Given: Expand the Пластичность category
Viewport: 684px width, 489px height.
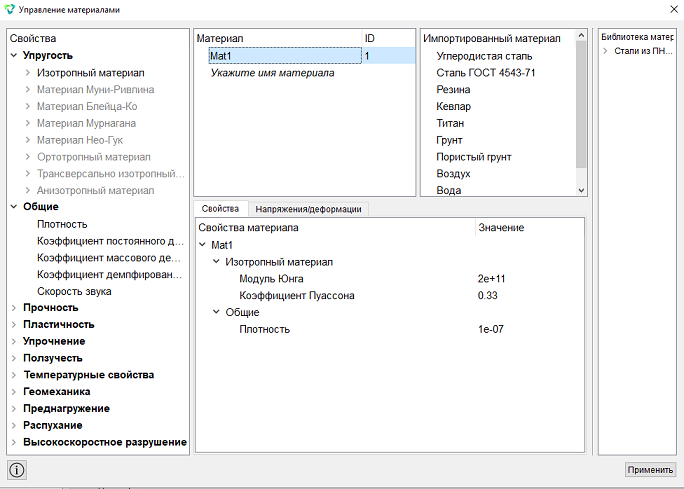Looking at the screenshot, I should click(x=14, y=325).
